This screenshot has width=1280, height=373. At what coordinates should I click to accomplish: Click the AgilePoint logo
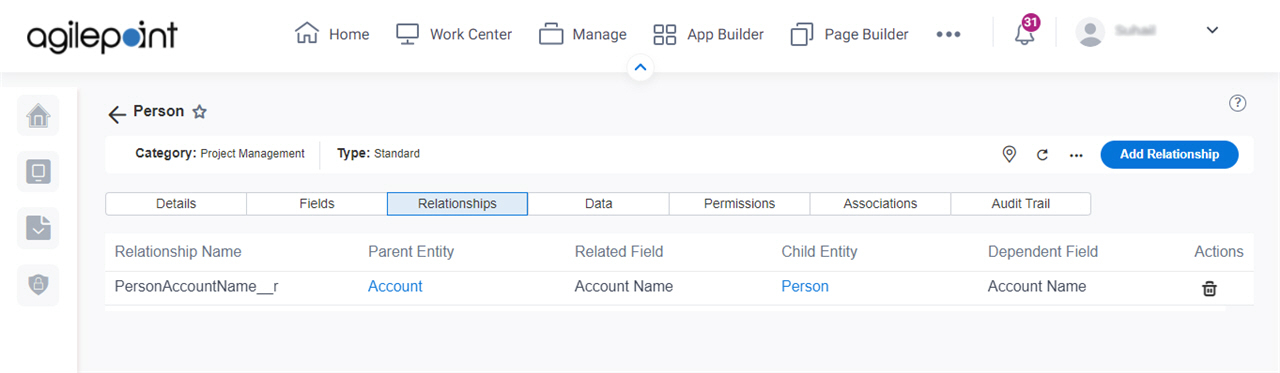102,36
